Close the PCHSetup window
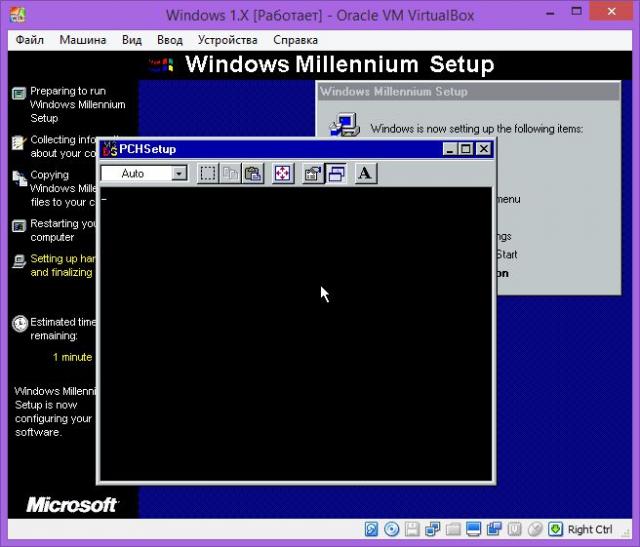640x547 pixels. pos(484,149)
